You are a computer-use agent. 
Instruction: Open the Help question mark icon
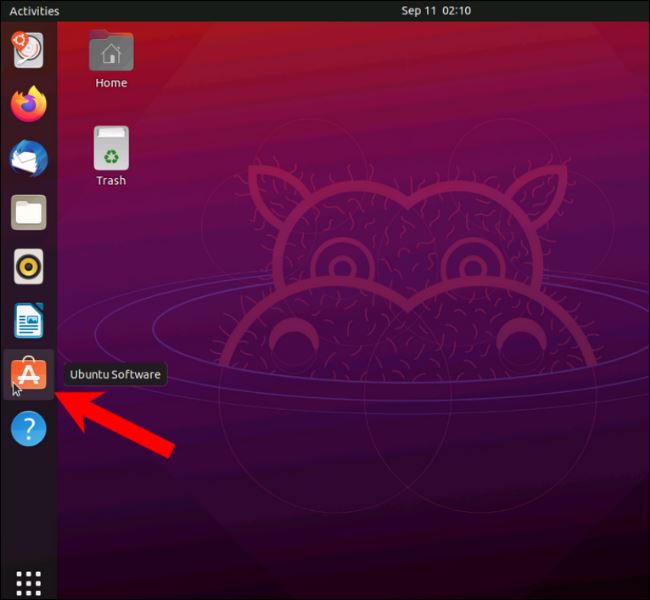[x=28, y=430]
